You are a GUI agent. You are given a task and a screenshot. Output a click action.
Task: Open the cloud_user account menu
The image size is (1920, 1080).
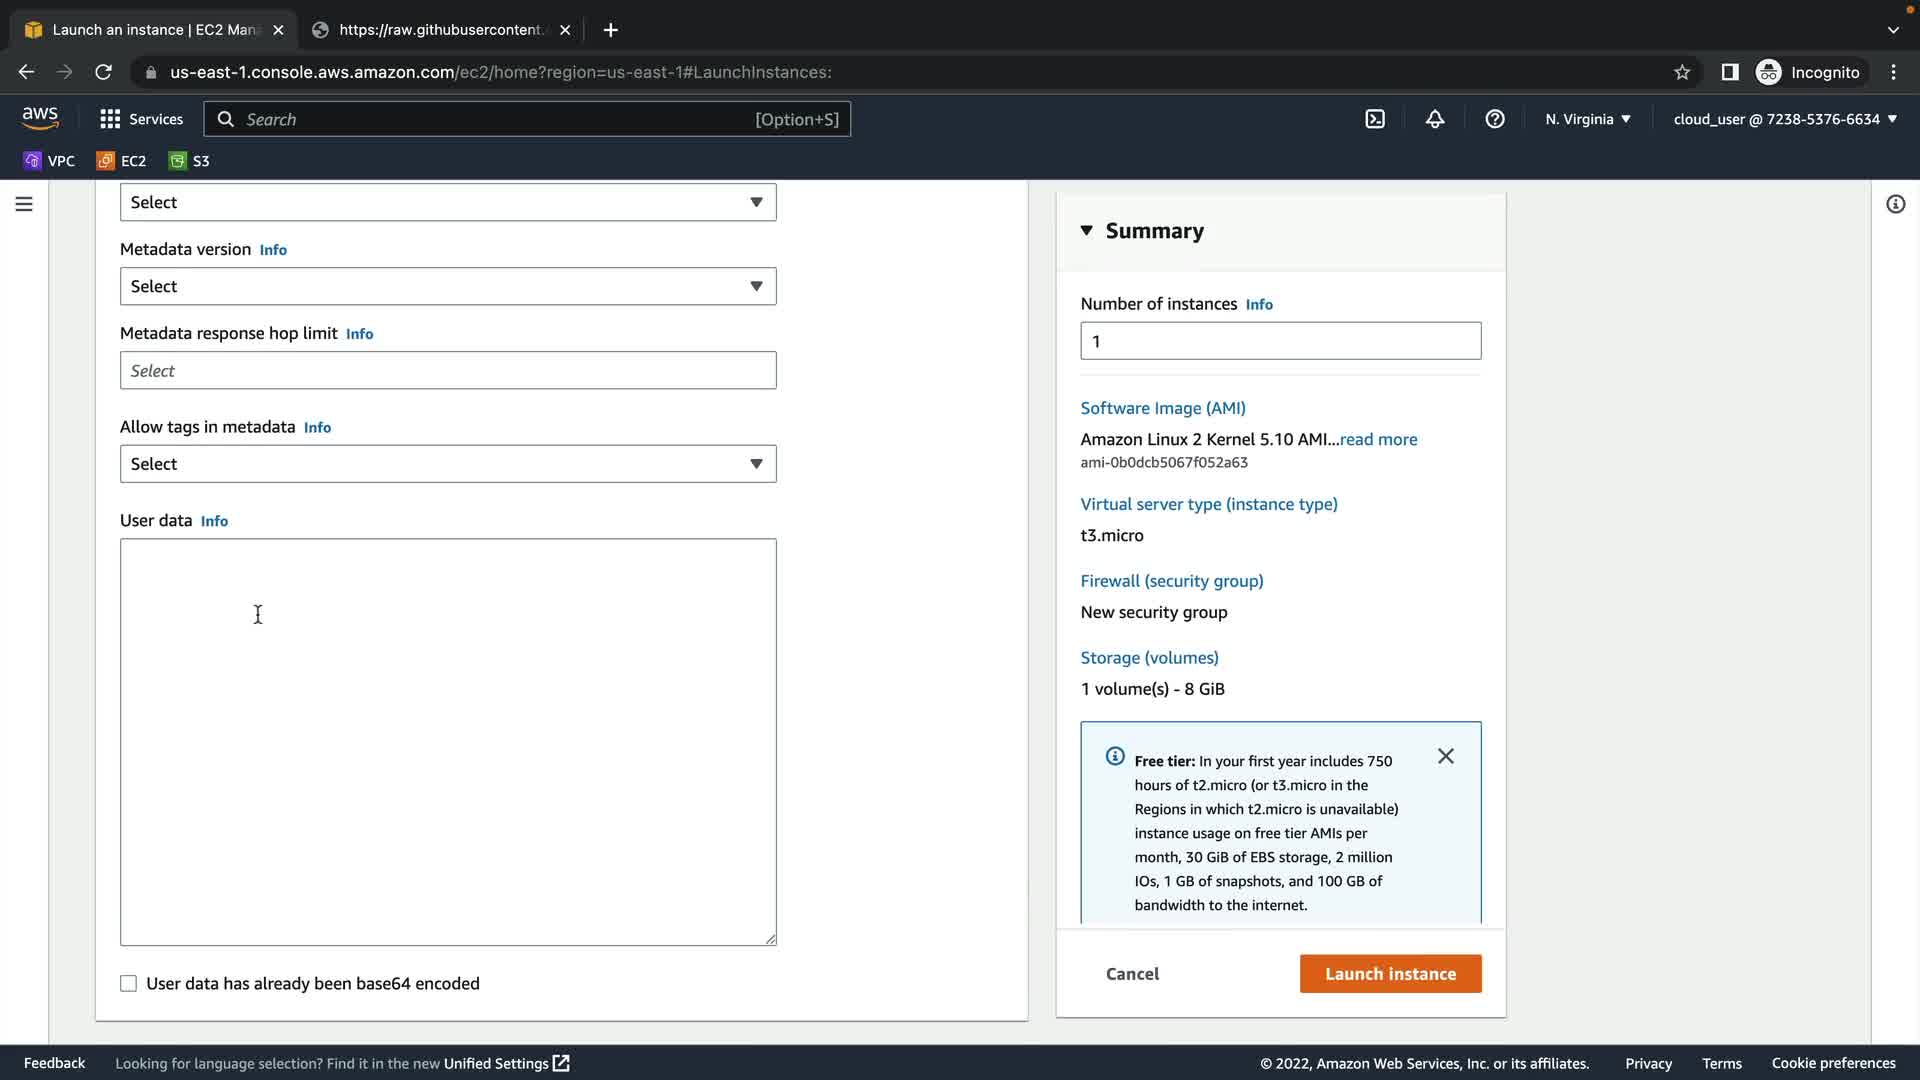[x=1784, y=119]
